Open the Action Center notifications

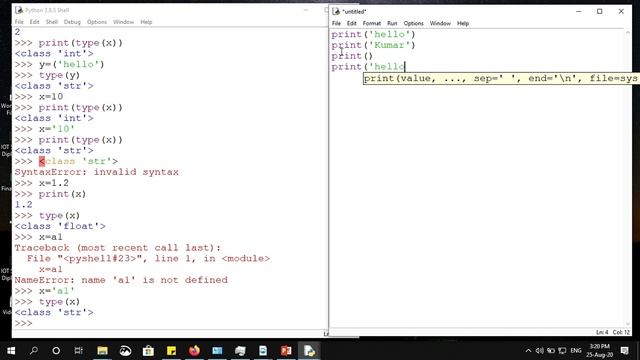coord(624,351)
